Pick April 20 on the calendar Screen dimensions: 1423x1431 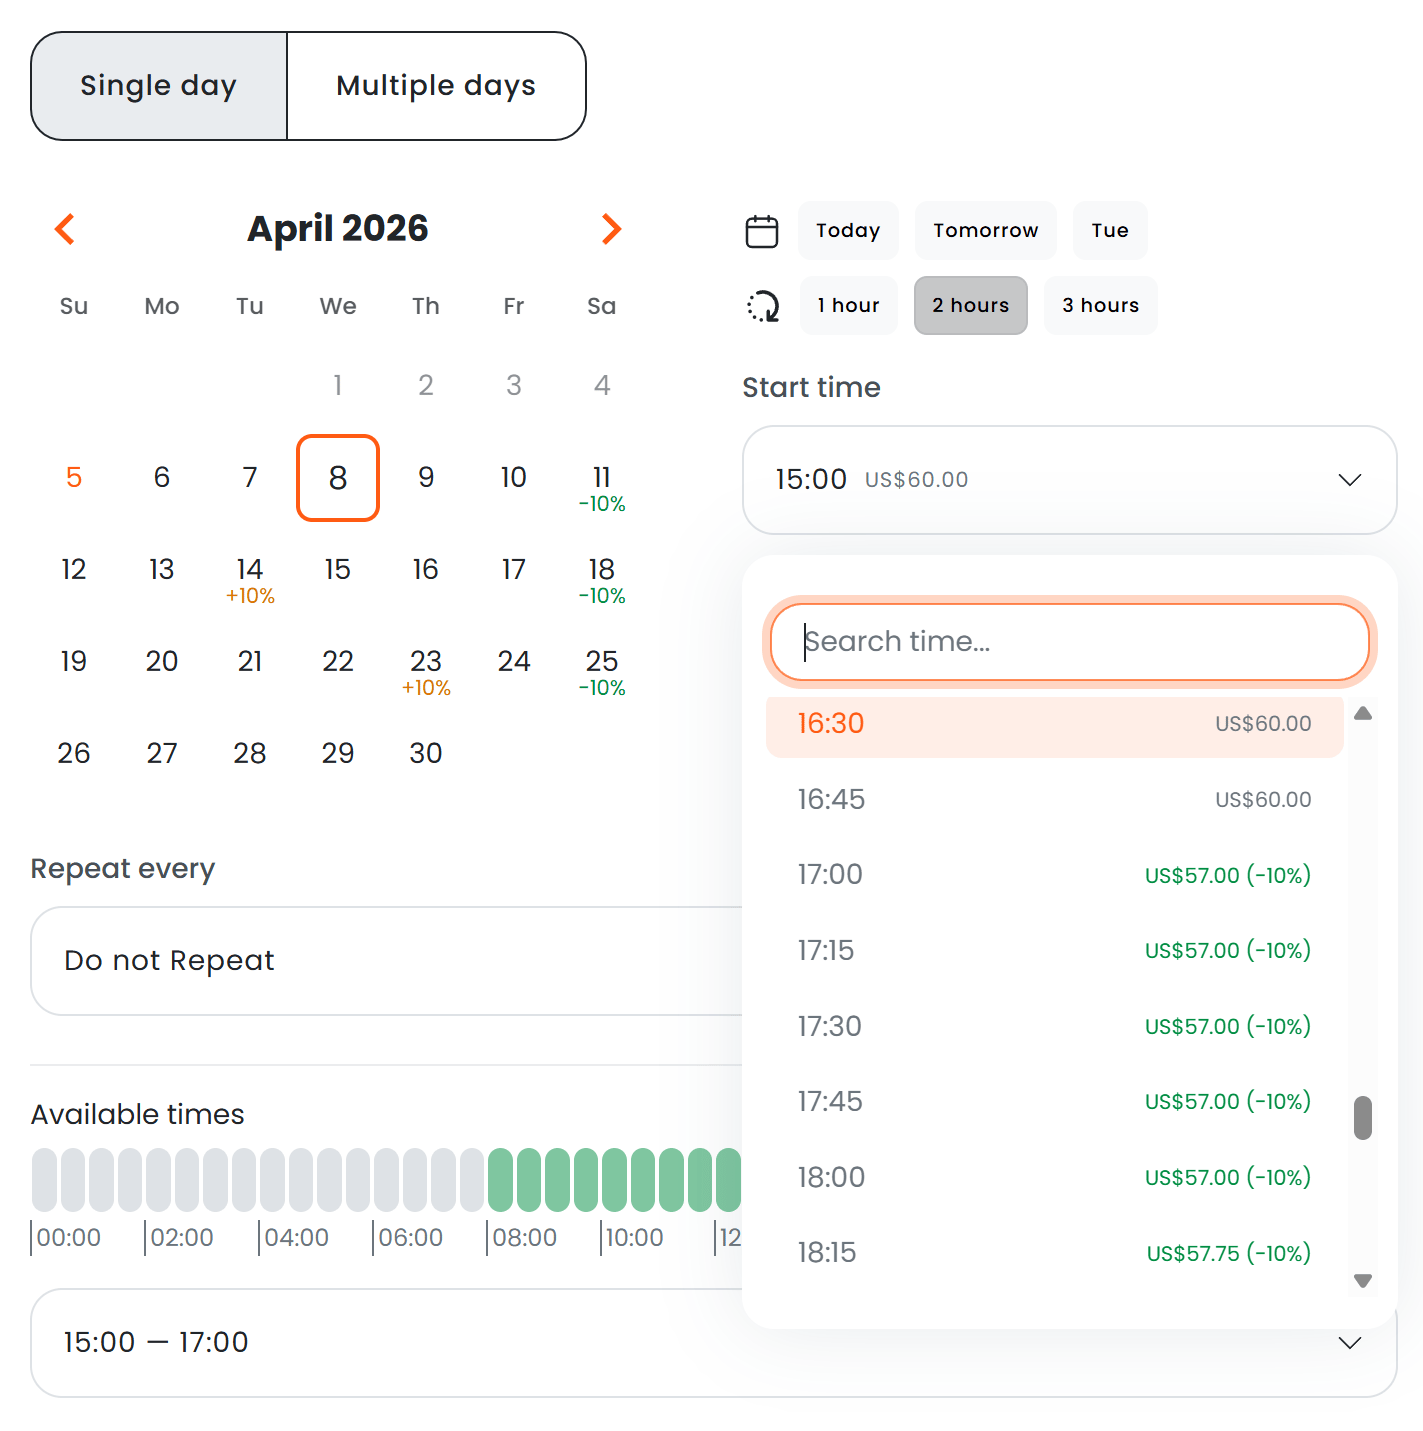(x=162, y=662)
